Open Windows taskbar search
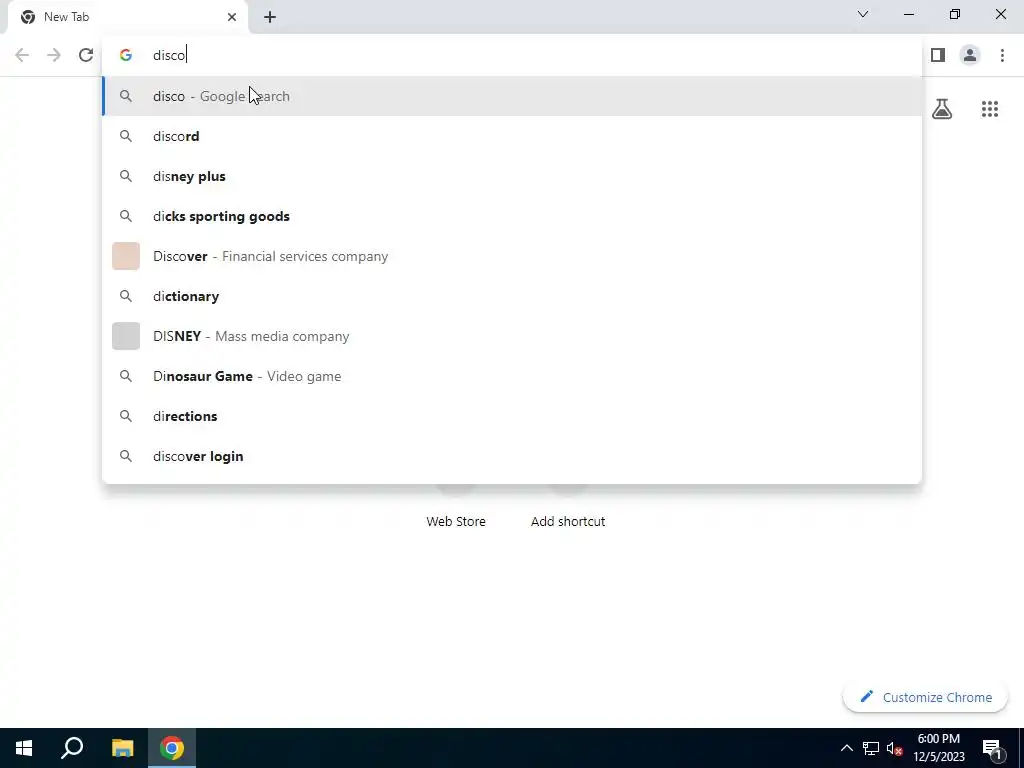Viewport: 1024px width, 768px height. [x=72, y=748]
